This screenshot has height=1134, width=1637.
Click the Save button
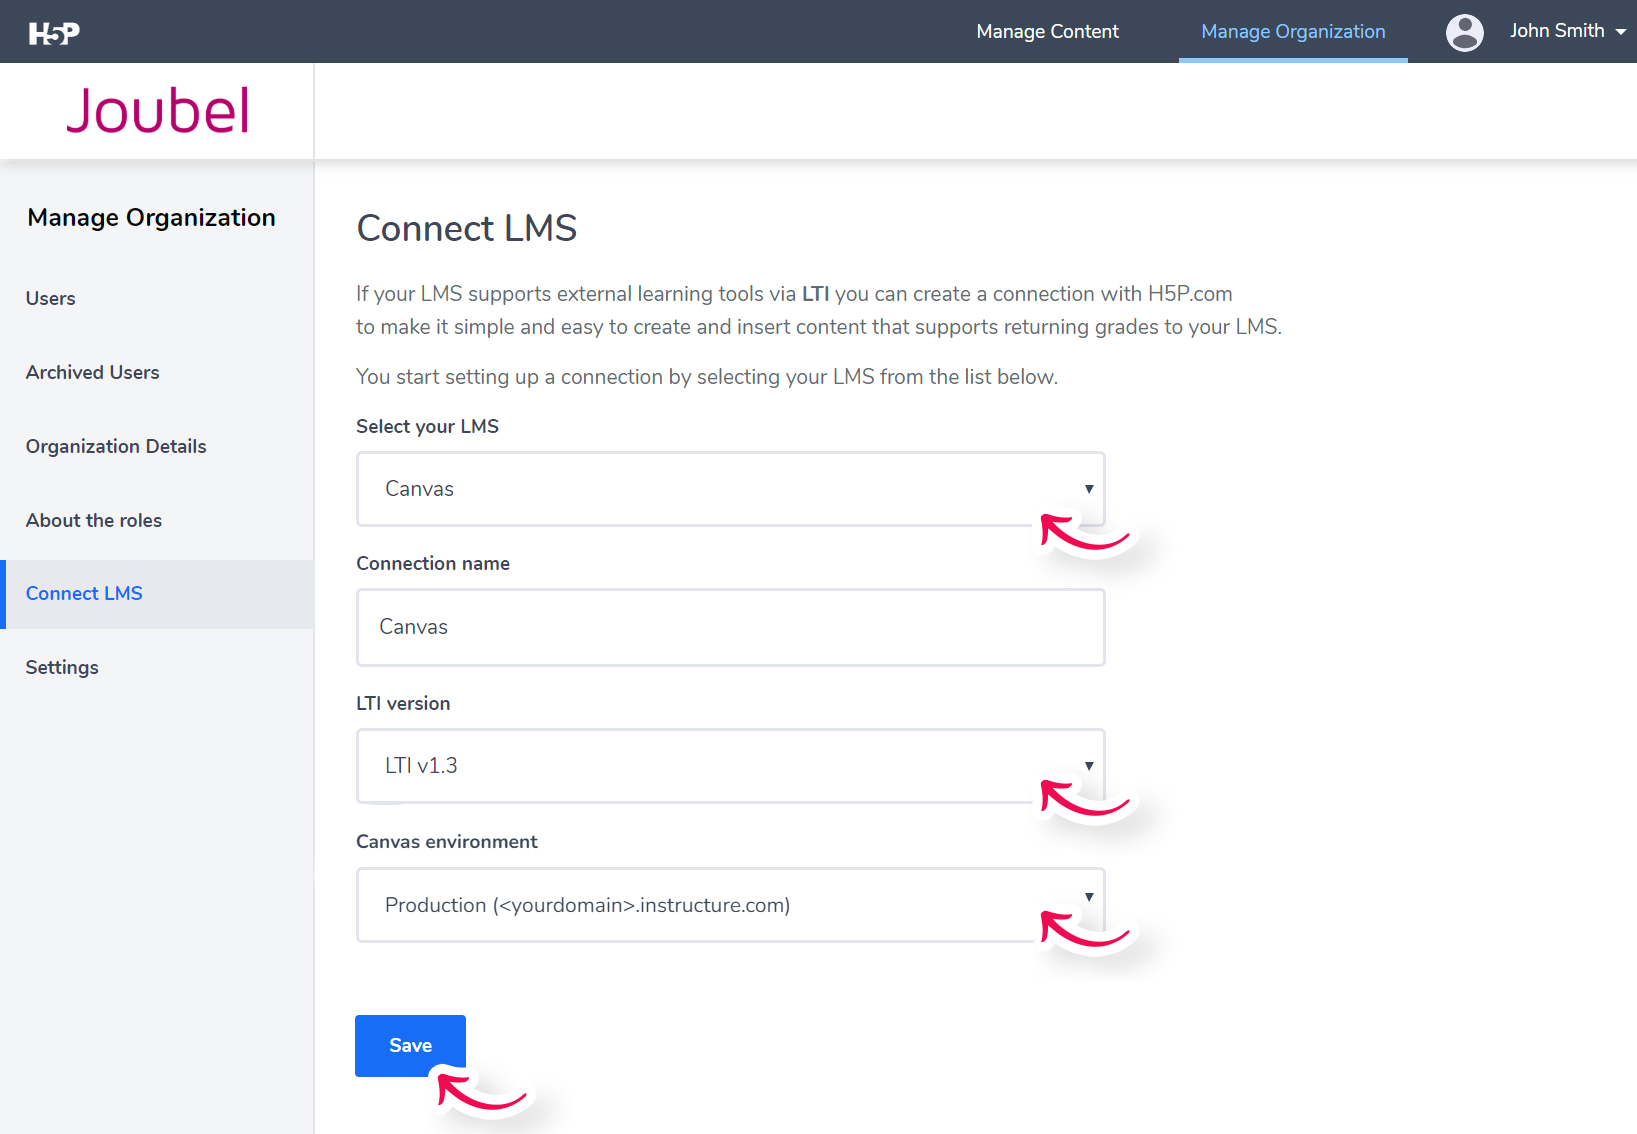click(410, 1046)
